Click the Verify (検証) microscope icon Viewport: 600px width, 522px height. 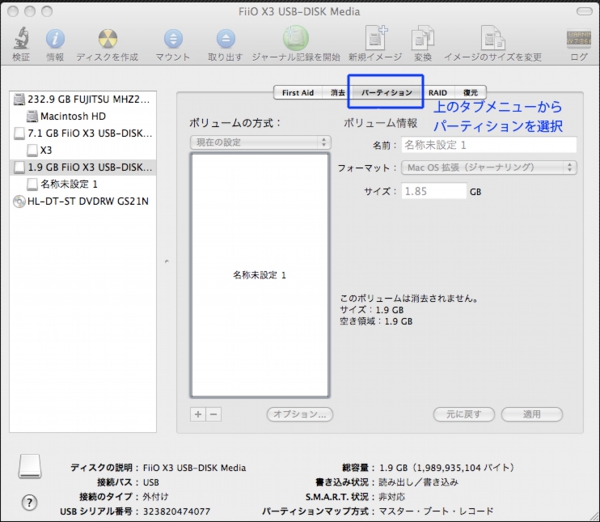click(x=20, y=39)
